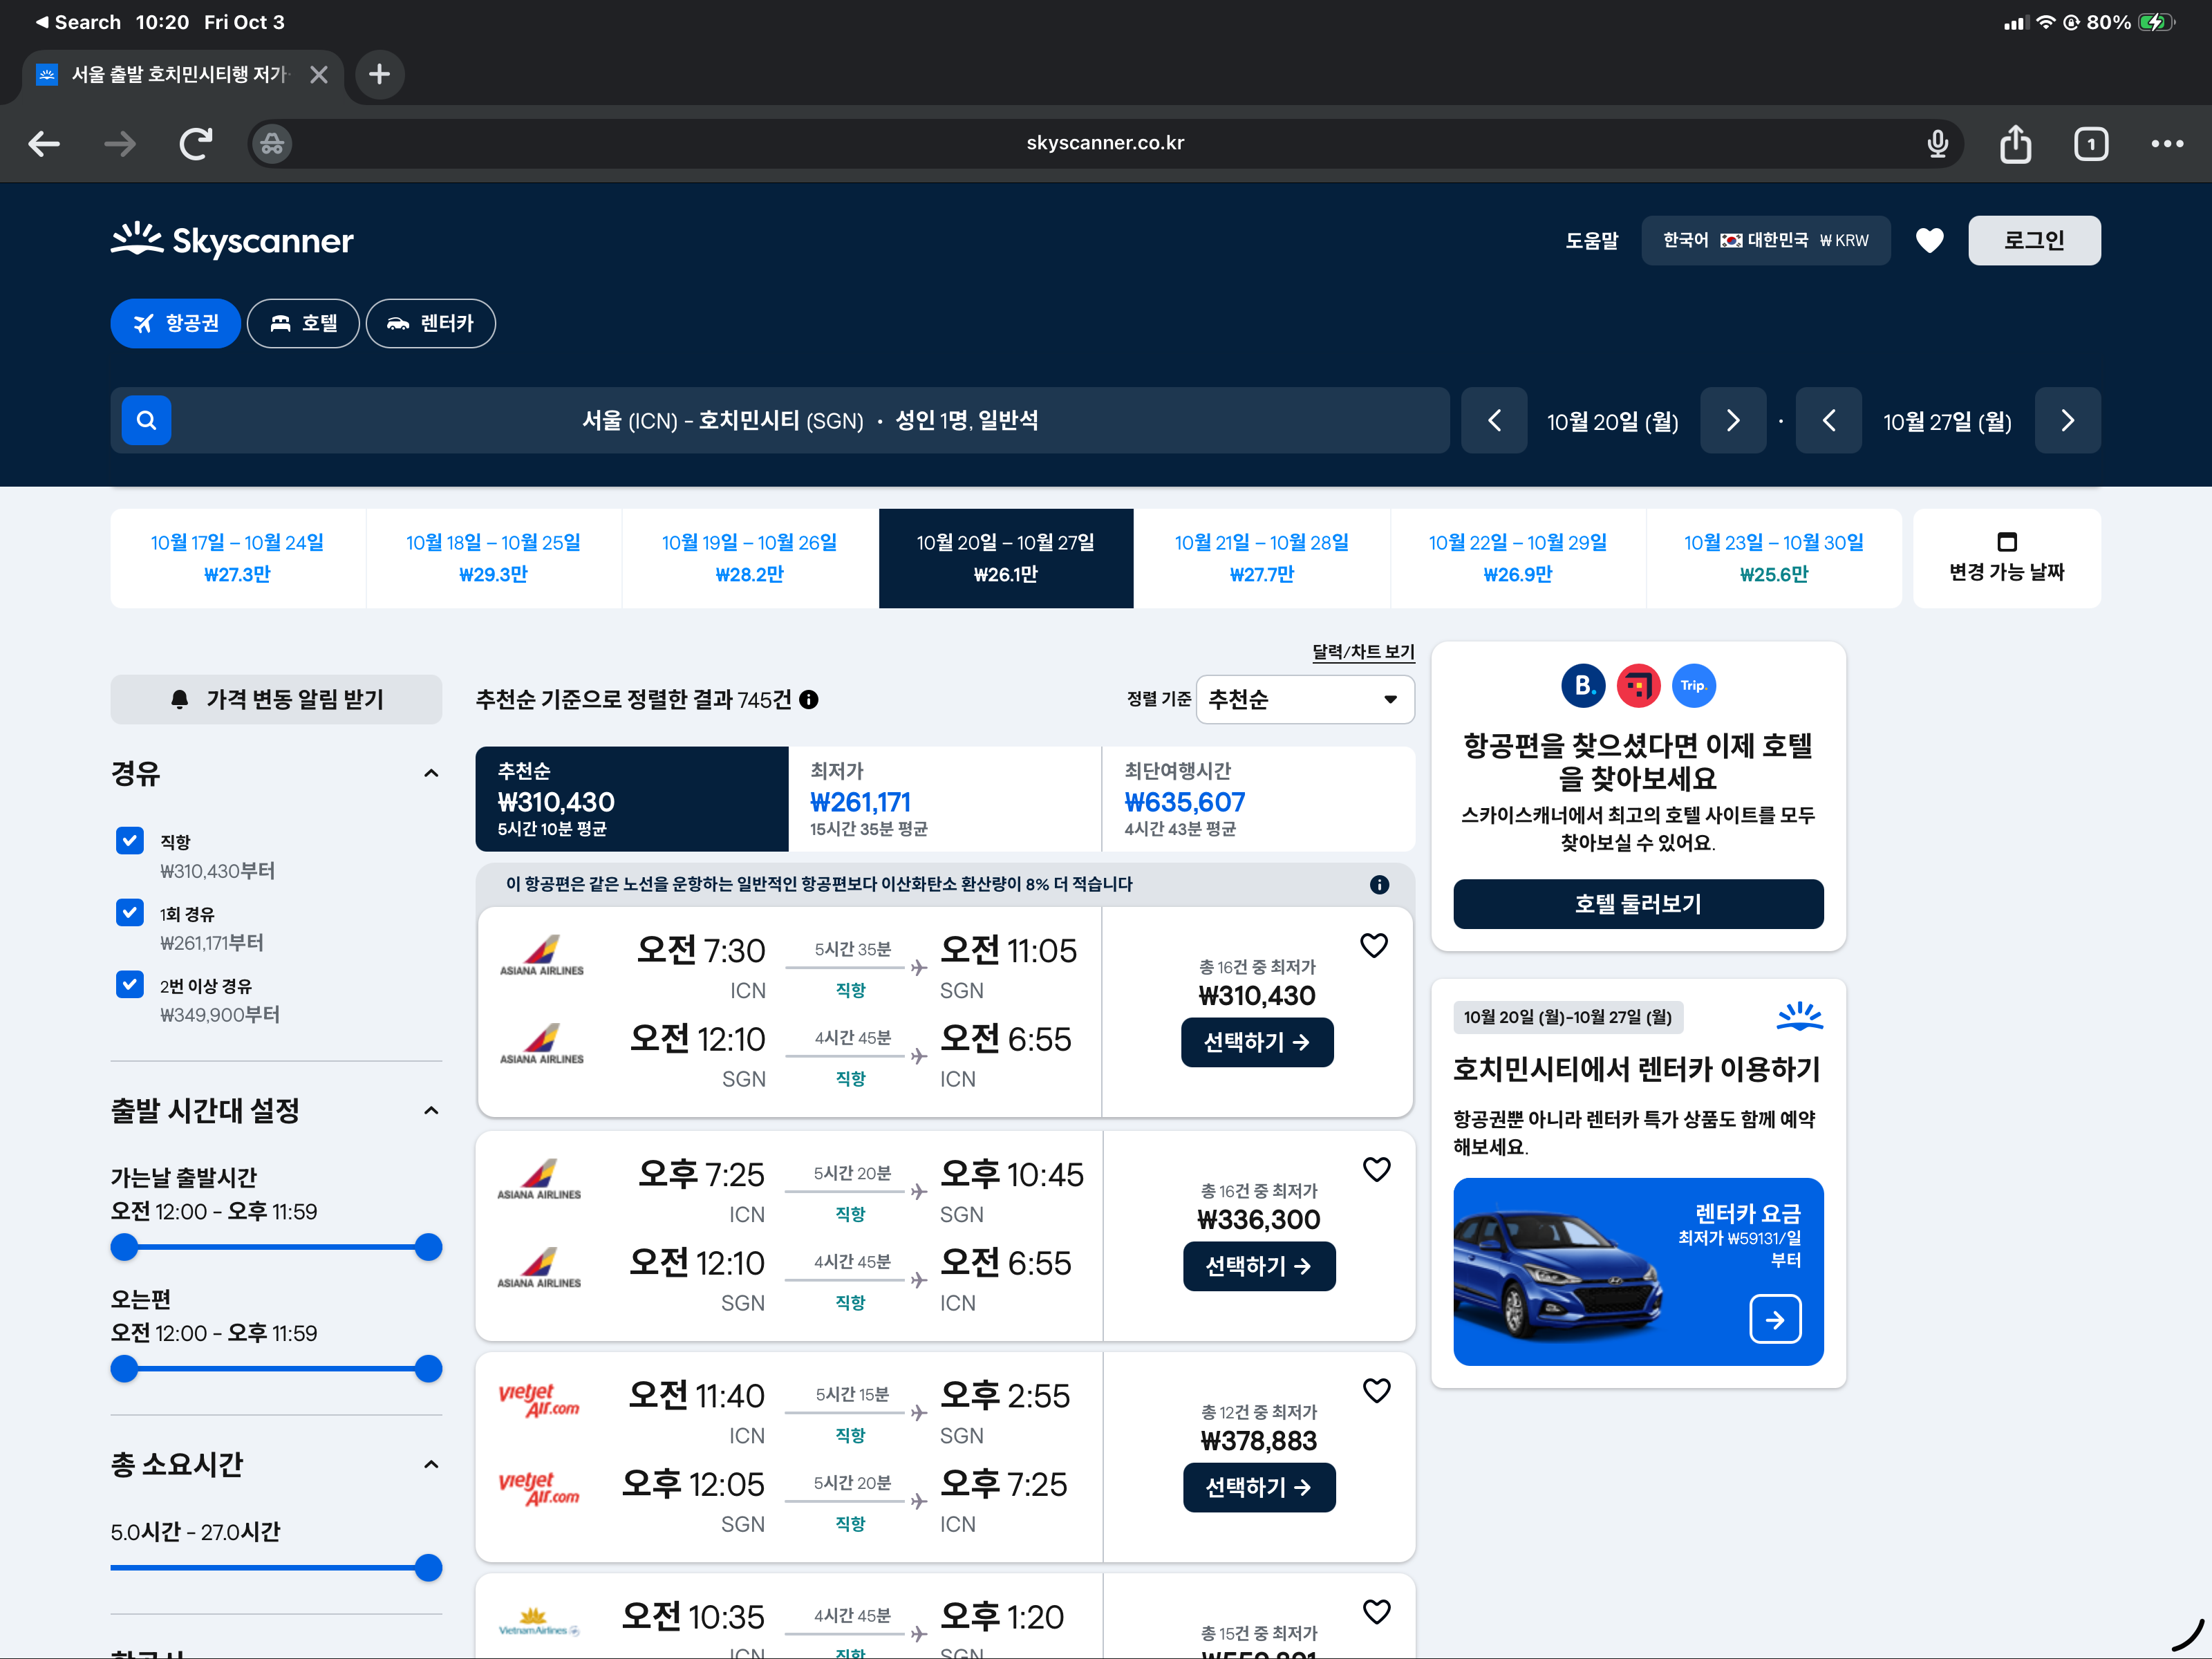The height and width of the screenshot is (1659, 2212).
Task: Click the browser reload icon
Action: pos(195,143)
